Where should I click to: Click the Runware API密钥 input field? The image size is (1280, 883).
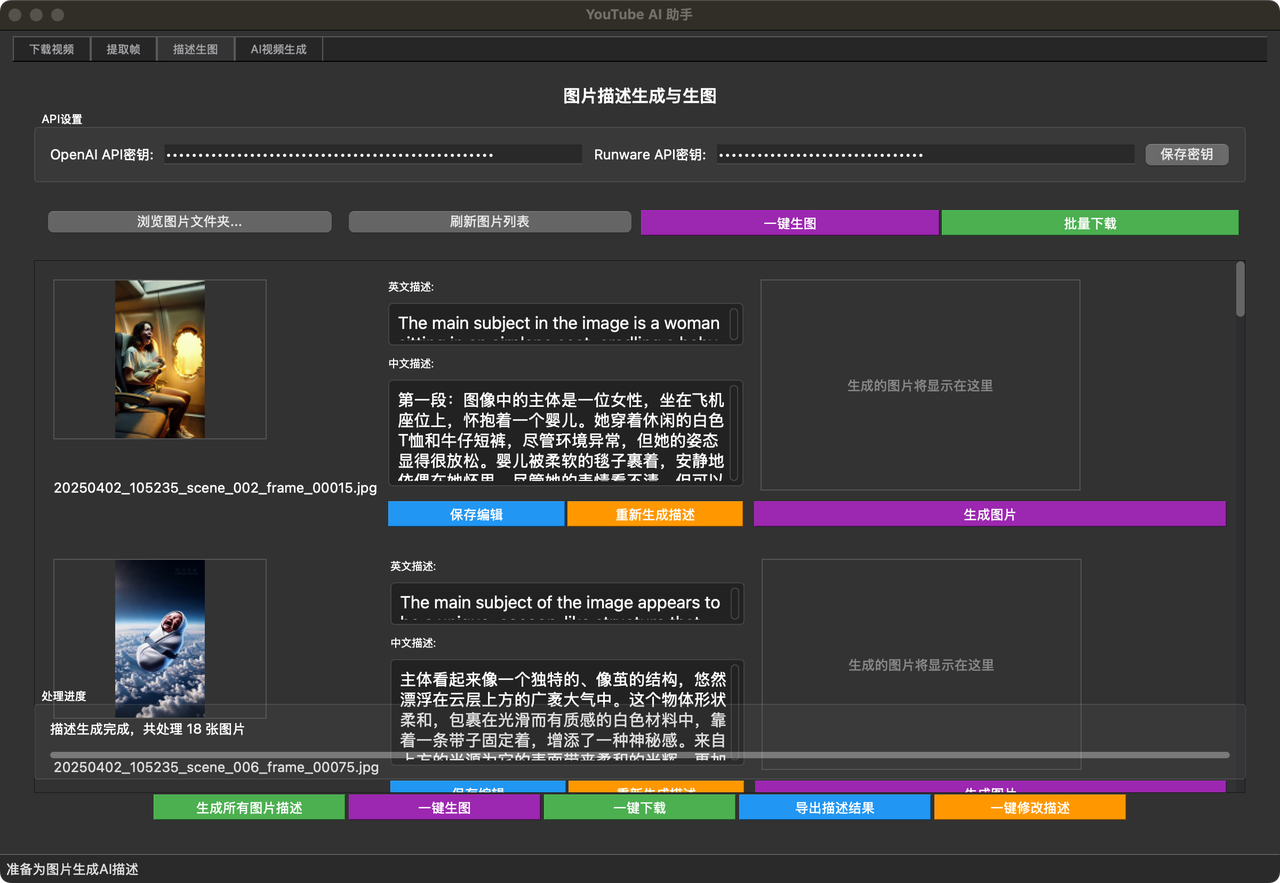pyautogui.click(x=924, y=154)
